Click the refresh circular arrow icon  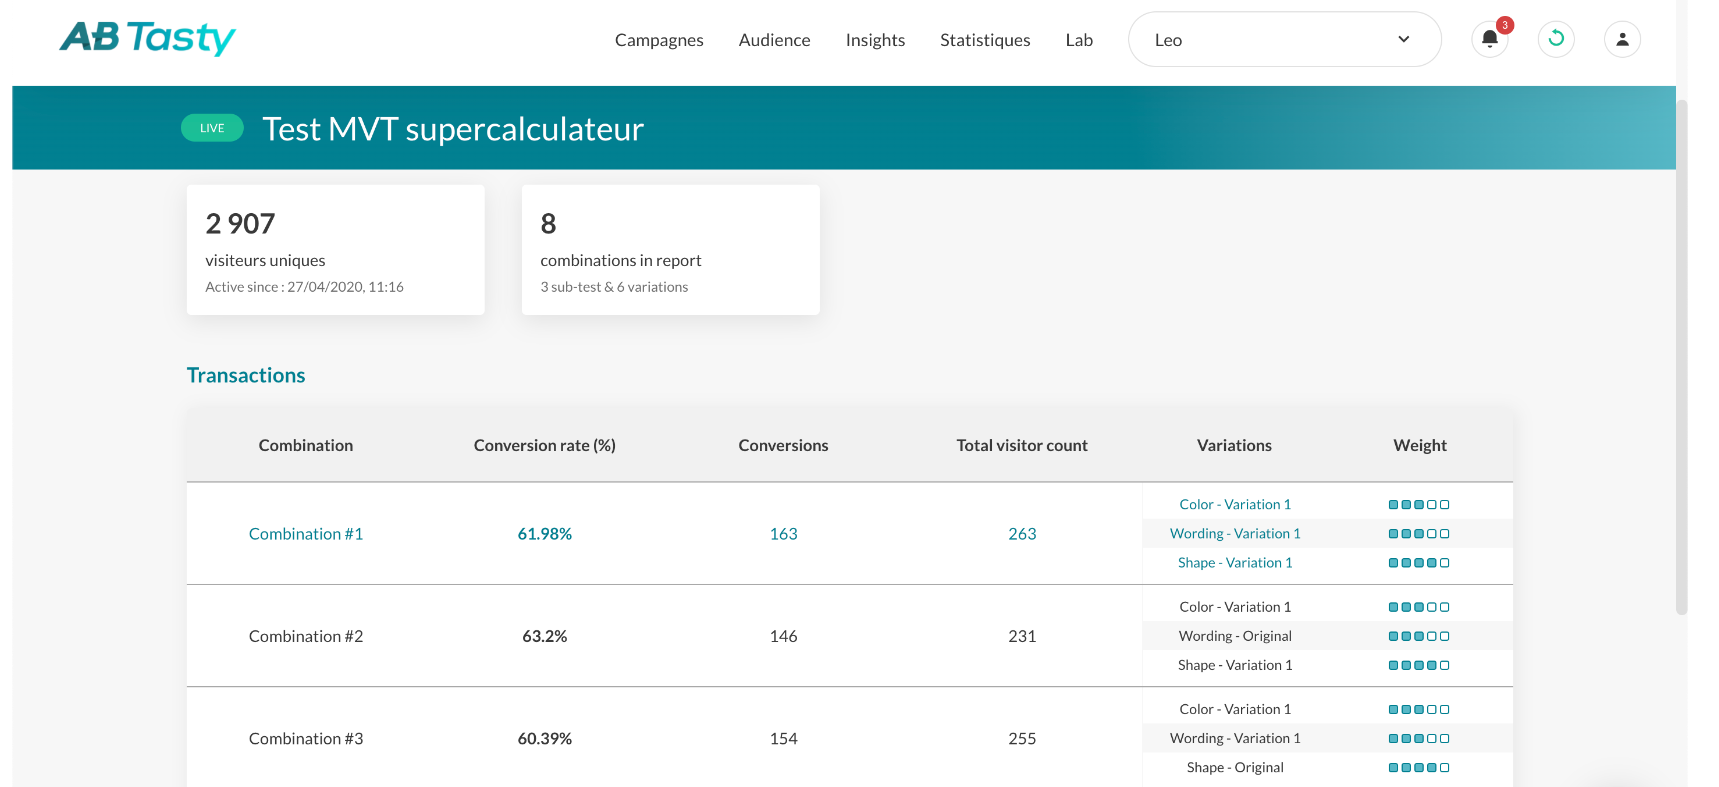1556,39
